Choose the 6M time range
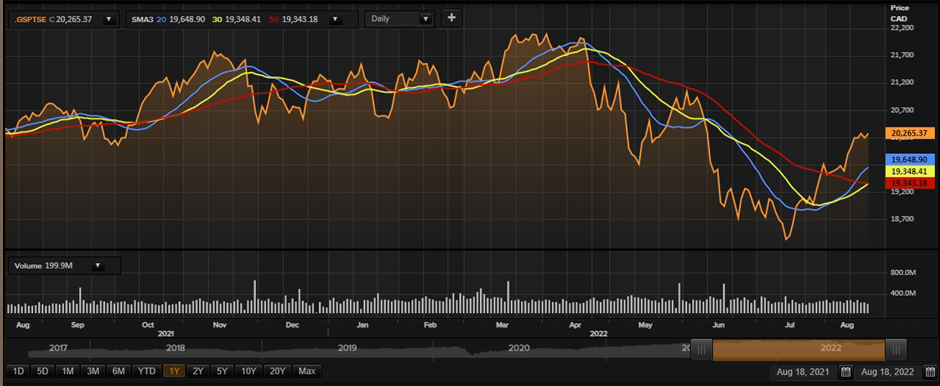The width and height of the screenshot is (940, 386). [118, 371]
